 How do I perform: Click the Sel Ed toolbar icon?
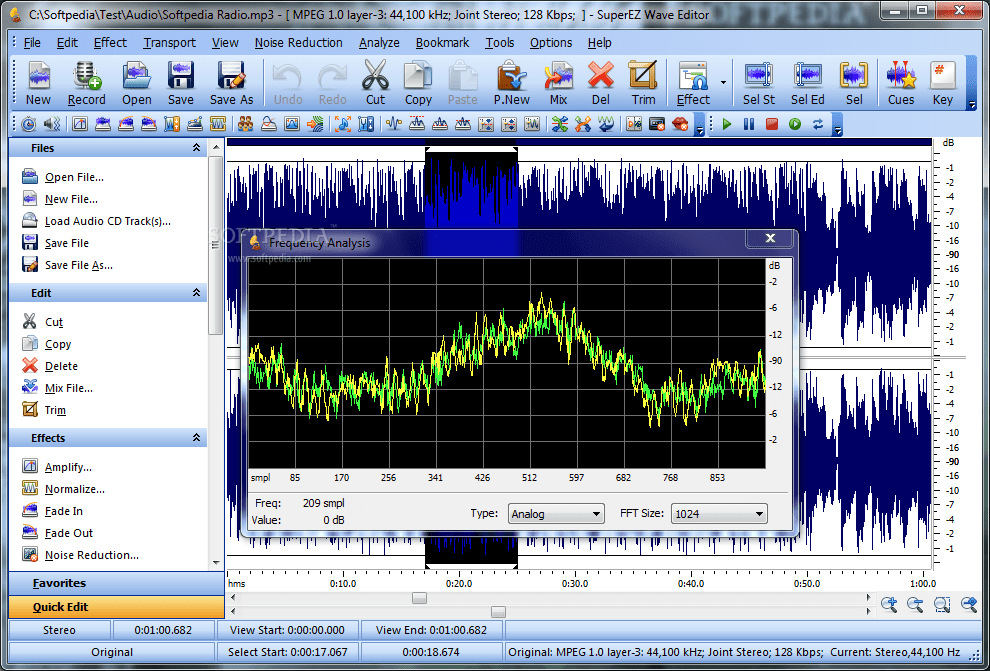click(808, 83)
